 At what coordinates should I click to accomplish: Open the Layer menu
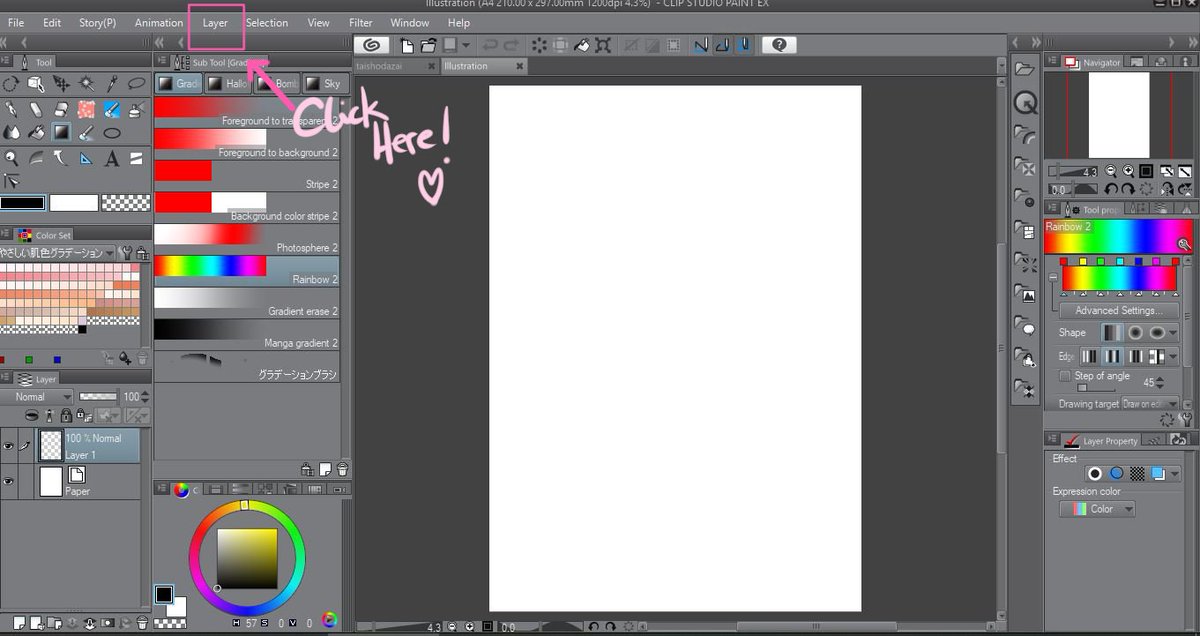[x=215, y=22]
